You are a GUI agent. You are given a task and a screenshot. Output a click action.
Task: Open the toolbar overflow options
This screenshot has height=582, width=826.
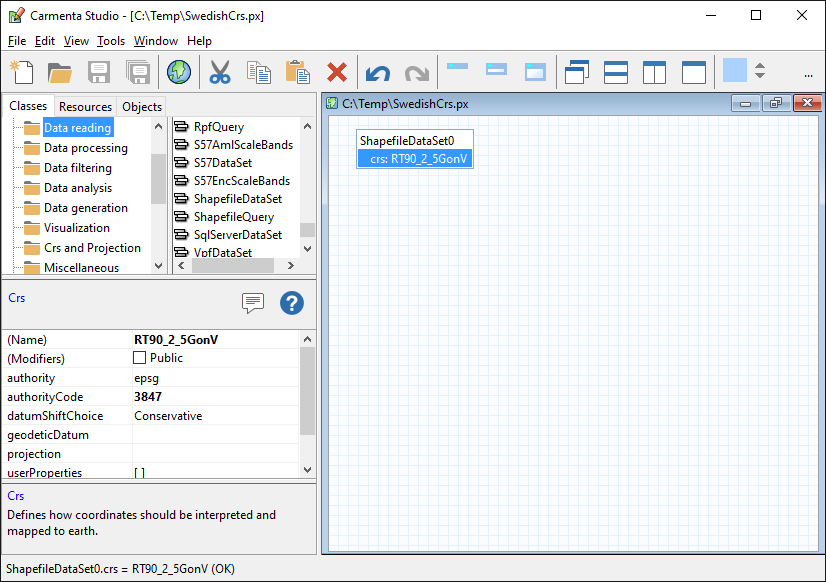808,73
